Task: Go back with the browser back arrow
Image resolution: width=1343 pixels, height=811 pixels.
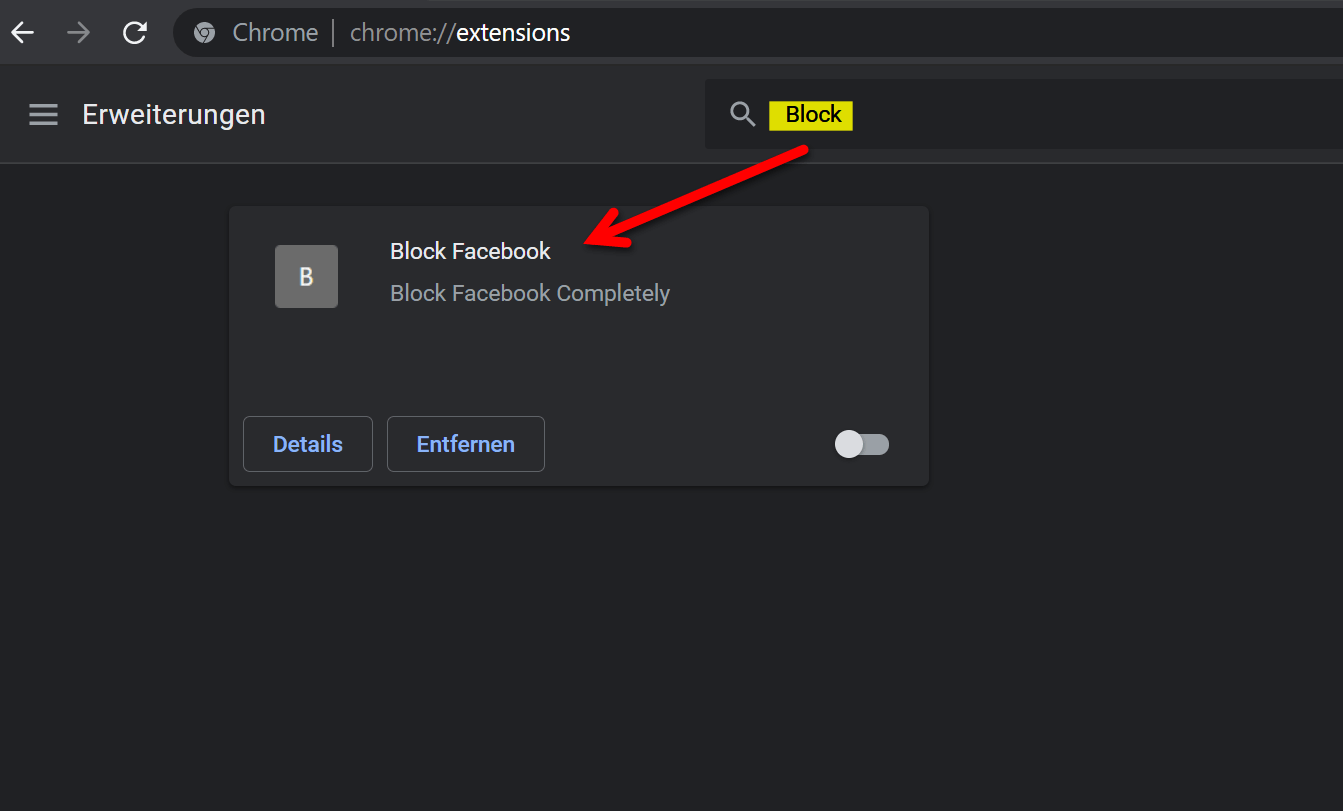Action: pyautogui.click(x=22, y=33)
